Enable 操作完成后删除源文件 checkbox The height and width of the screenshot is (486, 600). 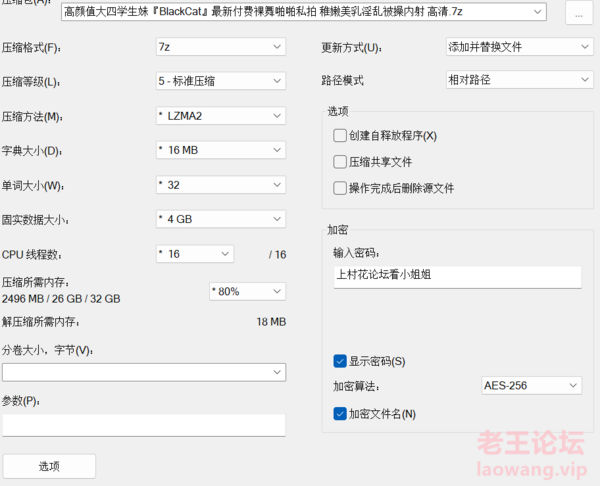[x=340, y=187]
